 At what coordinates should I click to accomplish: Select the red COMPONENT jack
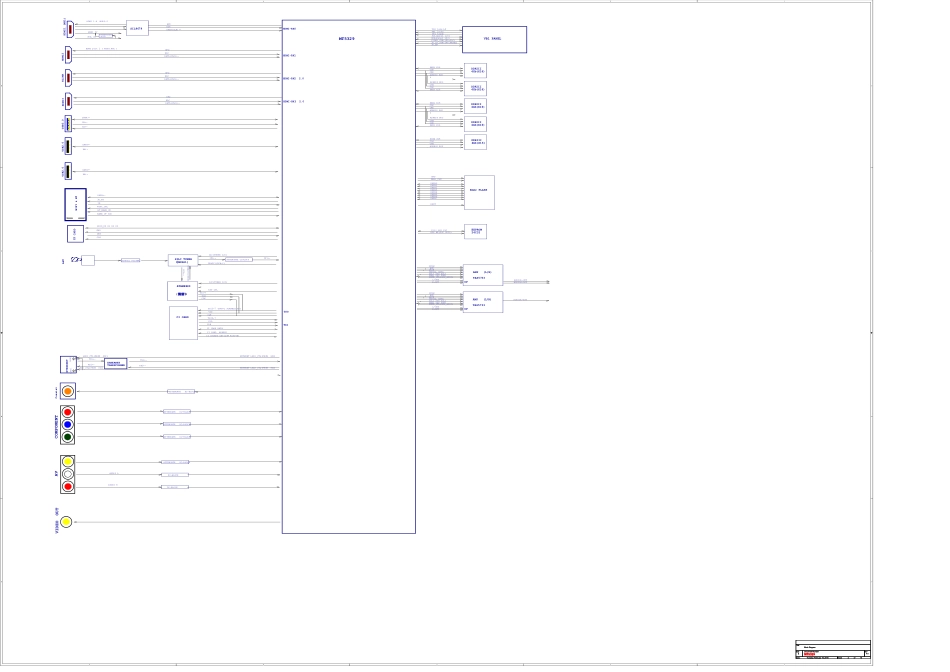(67, 412)
